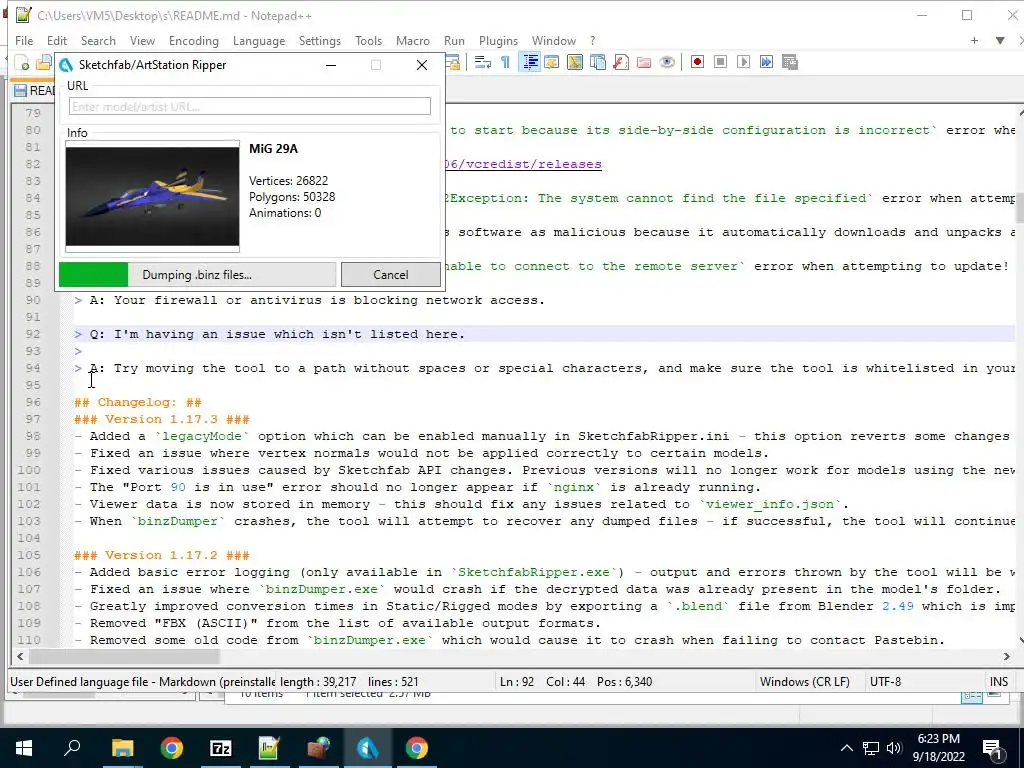Screen dimensions: 1024x768
Task: Open File Explorer from taskbar
Action: point(122,748)
